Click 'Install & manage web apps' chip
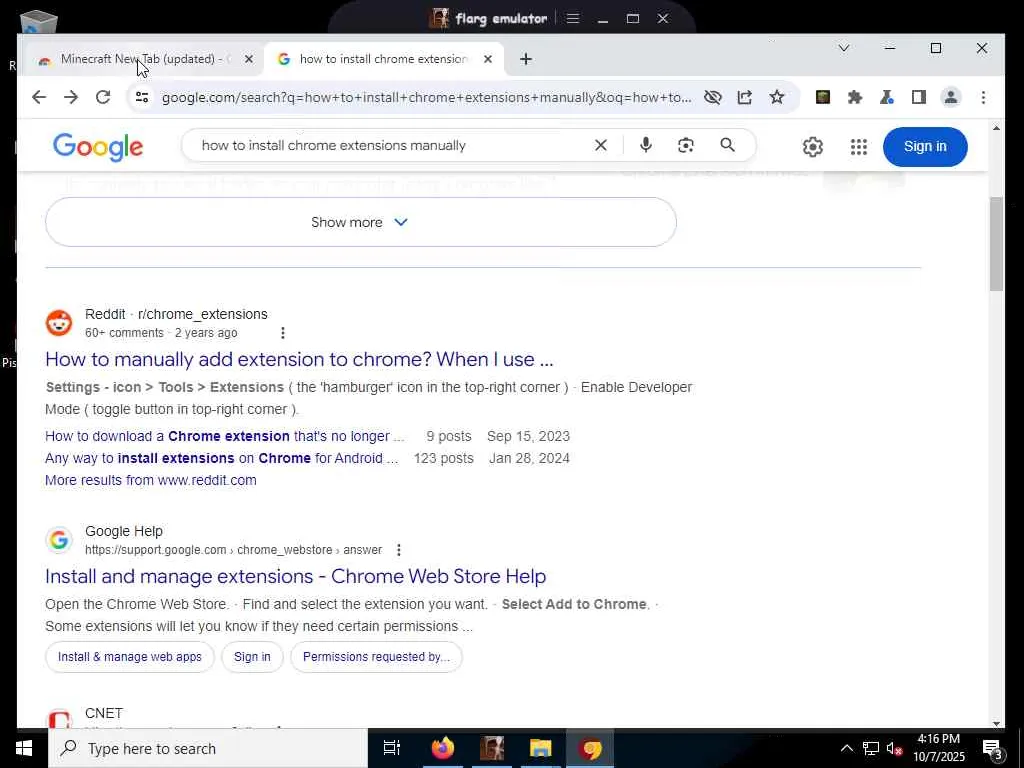The width and height of the screenshot is (1024, 768). (130, 657)
